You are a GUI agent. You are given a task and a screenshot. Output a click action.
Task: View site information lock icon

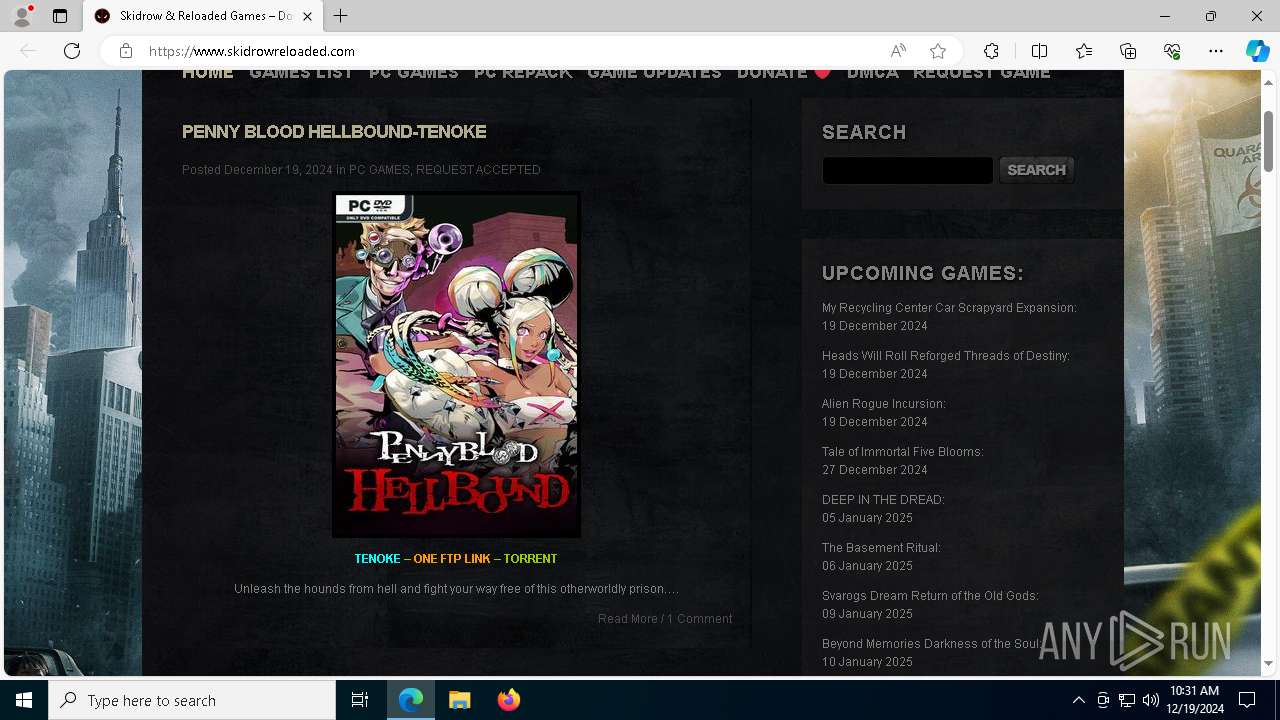pos(126,51)
